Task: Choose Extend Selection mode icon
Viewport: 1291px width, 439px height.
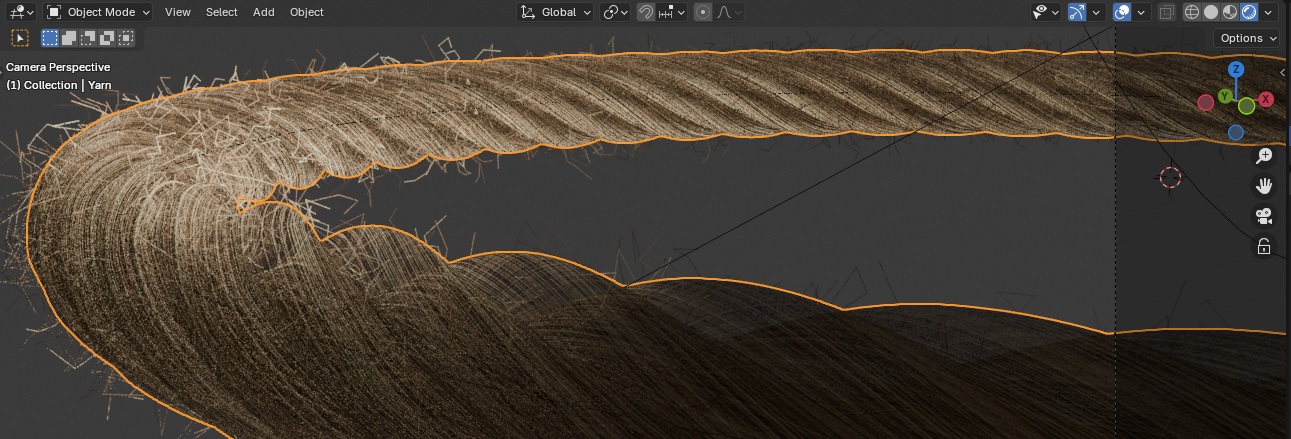Action: 69,38
